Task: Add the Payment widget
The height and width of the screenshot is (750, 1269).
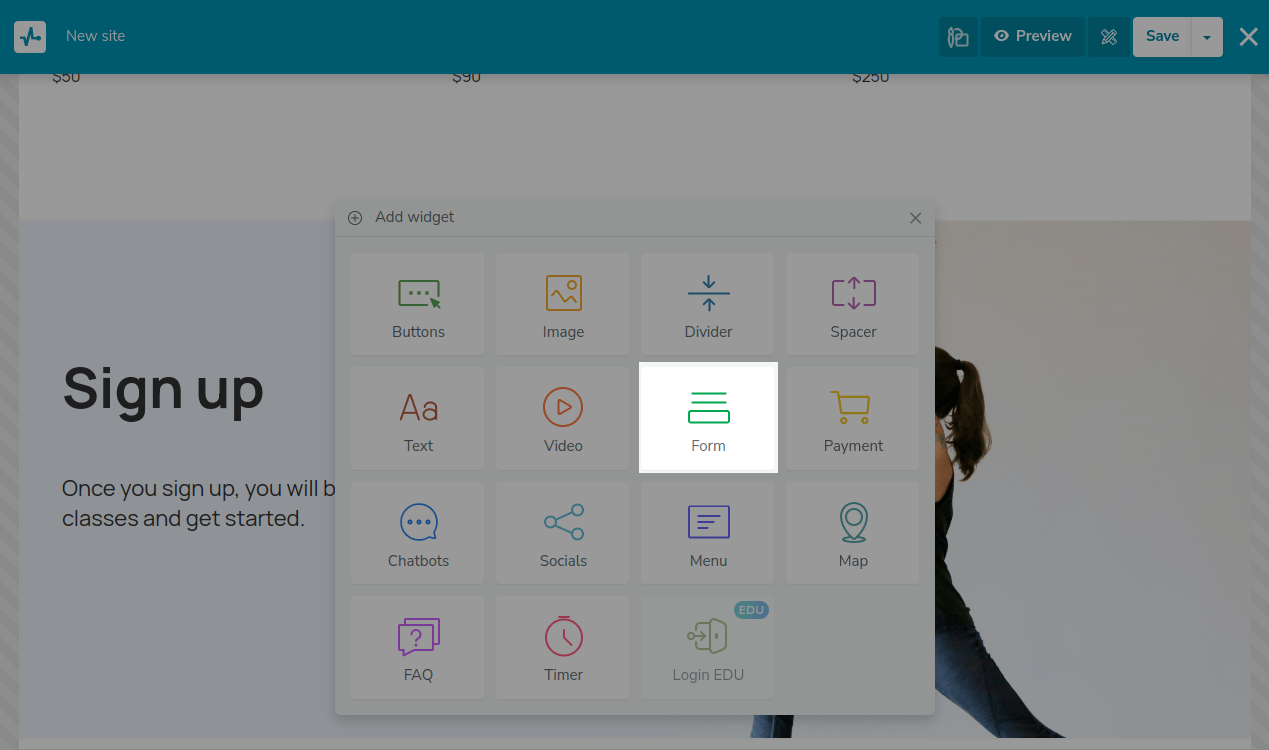Action: click(x=853, y=418)
